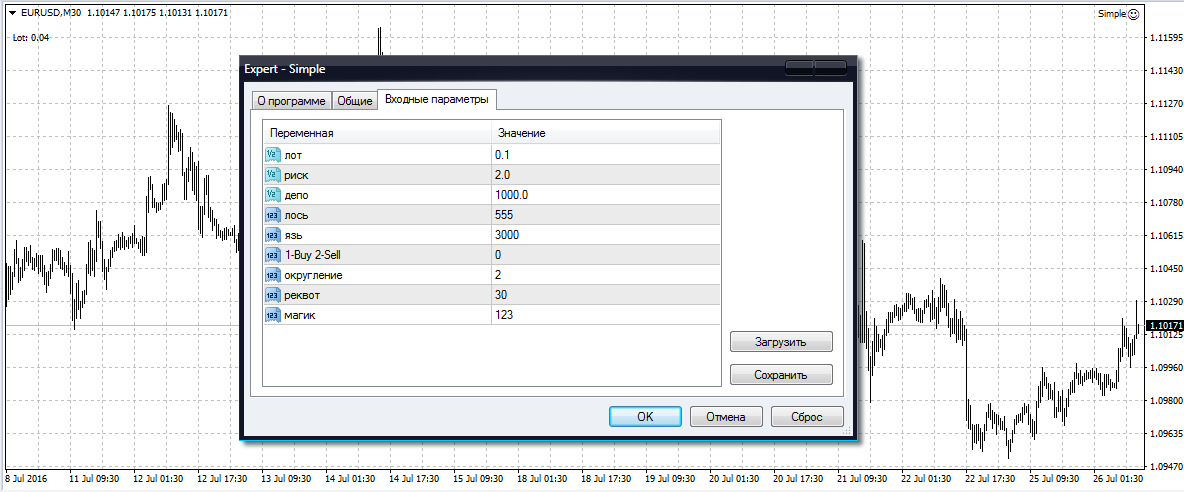Click the integer icon beside магик
Image resolution: width=1184 pixels, height=492 pixels.
tap(273, 315)
